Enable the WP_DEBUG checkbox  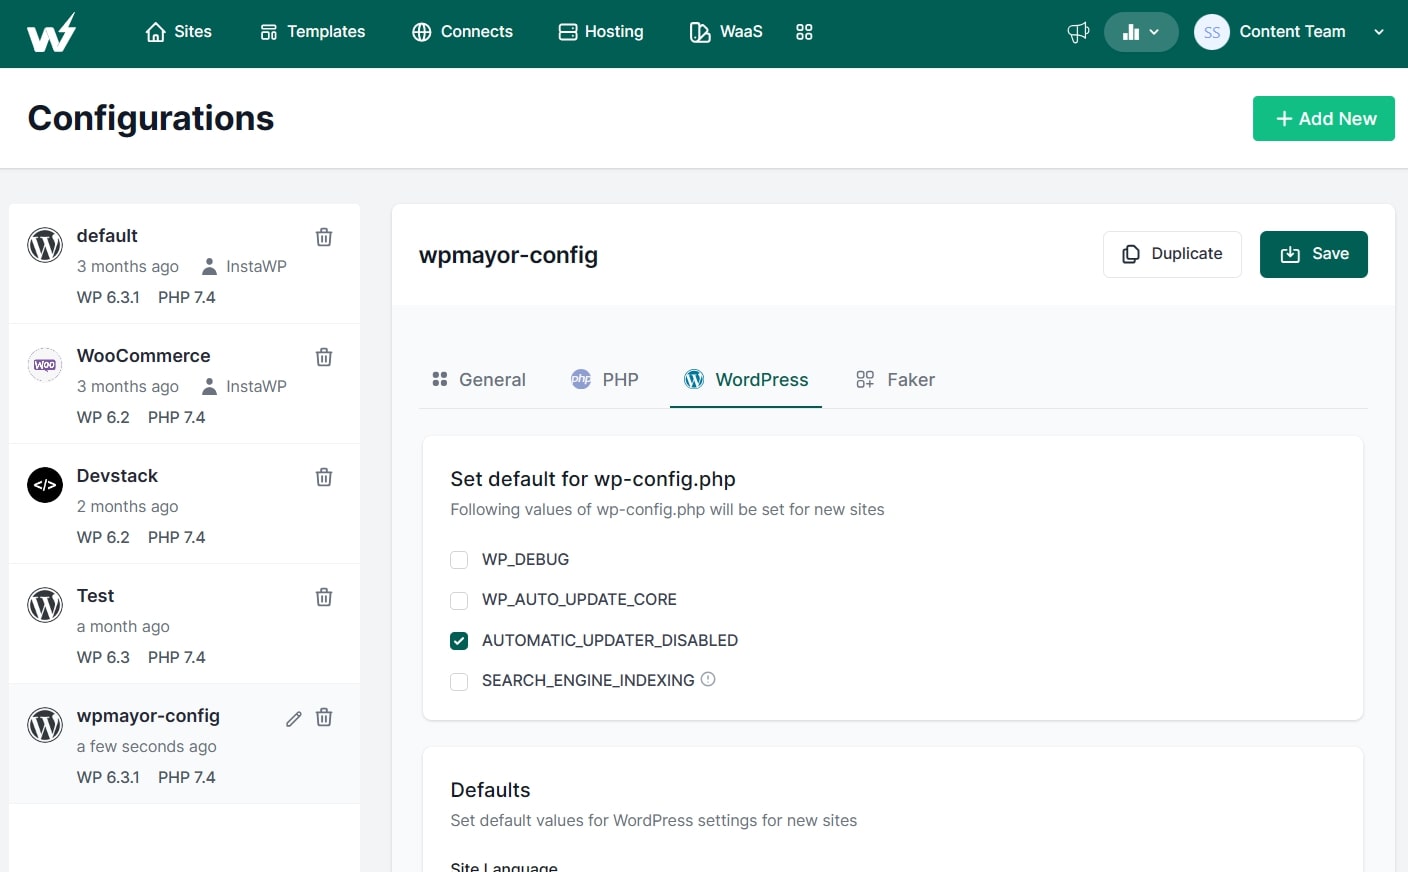coord(459,560)
